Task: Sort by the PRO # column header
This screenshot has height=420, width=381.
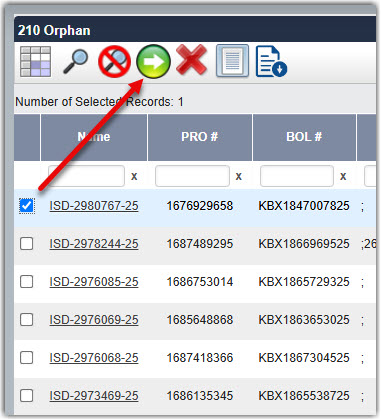Action: [200, 137]
